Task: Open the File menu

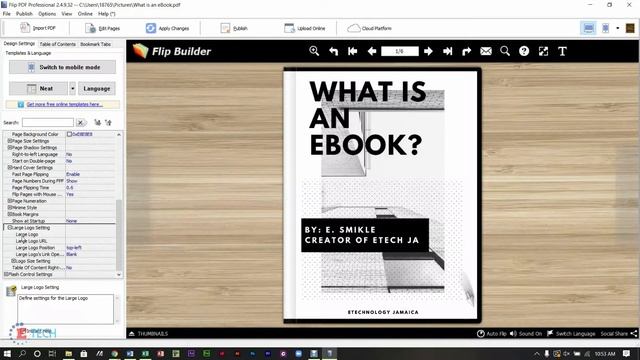Action: [x=7, y=13]
